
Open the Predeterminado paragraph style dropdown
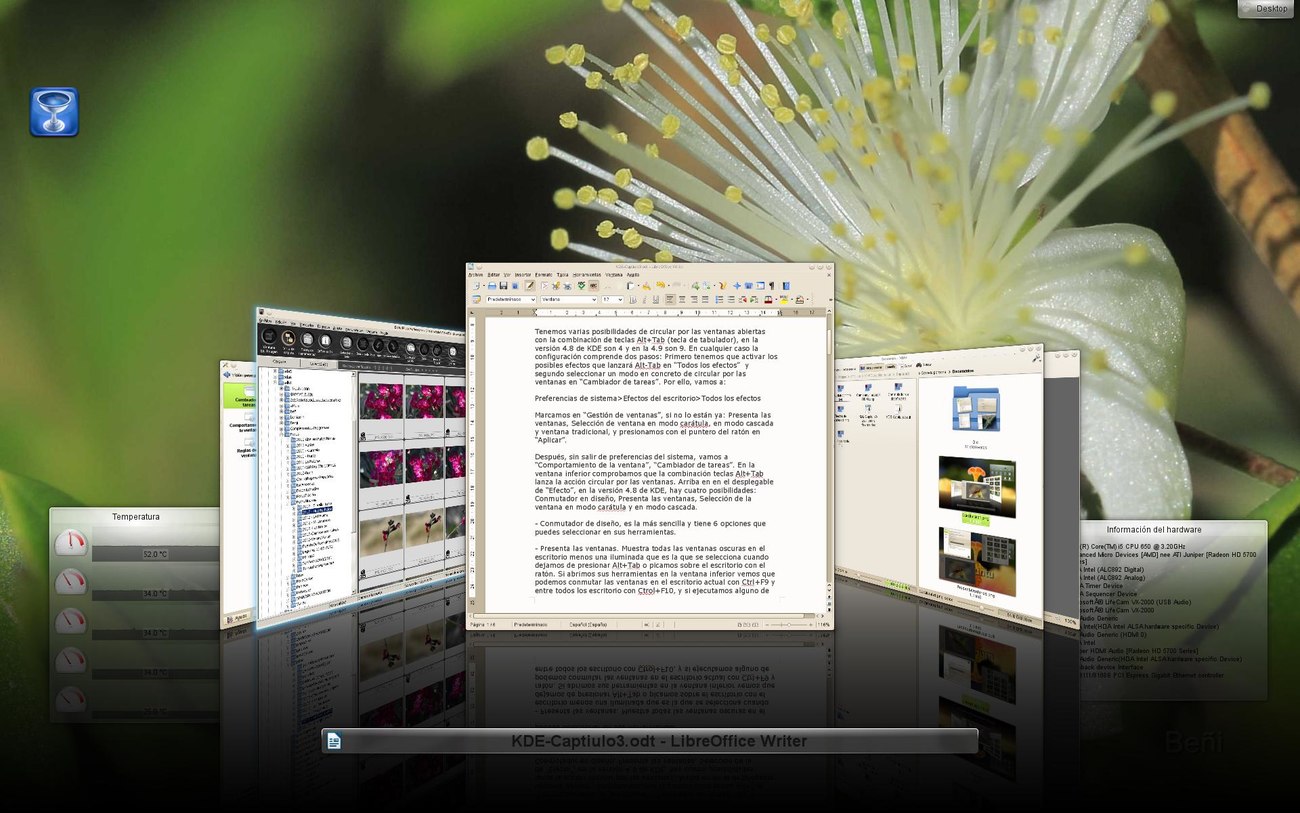pos(511,299)
